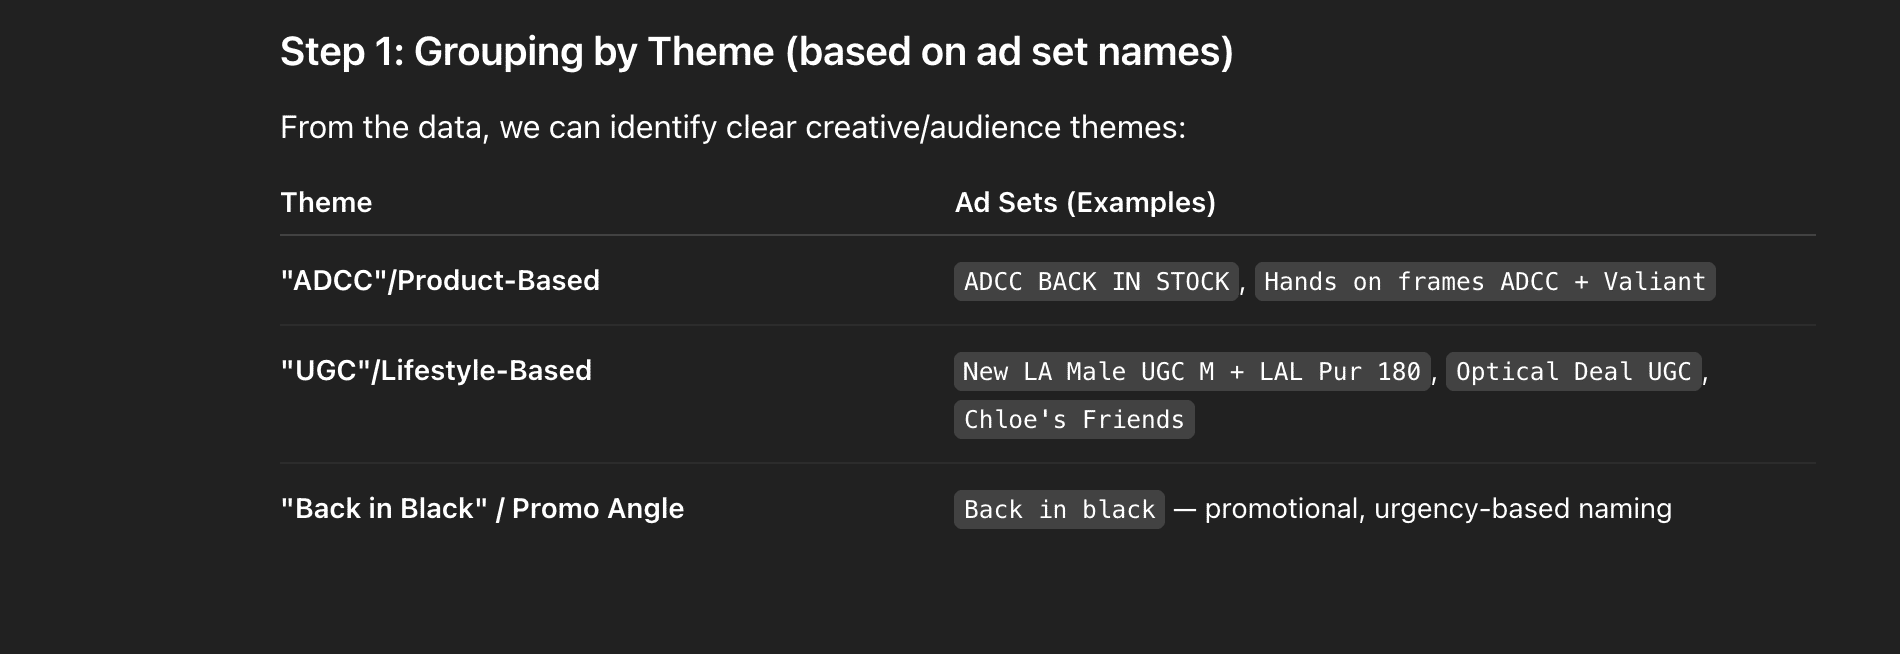The image size is (1900, 654).
Task: Click the 'From the data' intro sentence
Action: click(x=732, y=128)
